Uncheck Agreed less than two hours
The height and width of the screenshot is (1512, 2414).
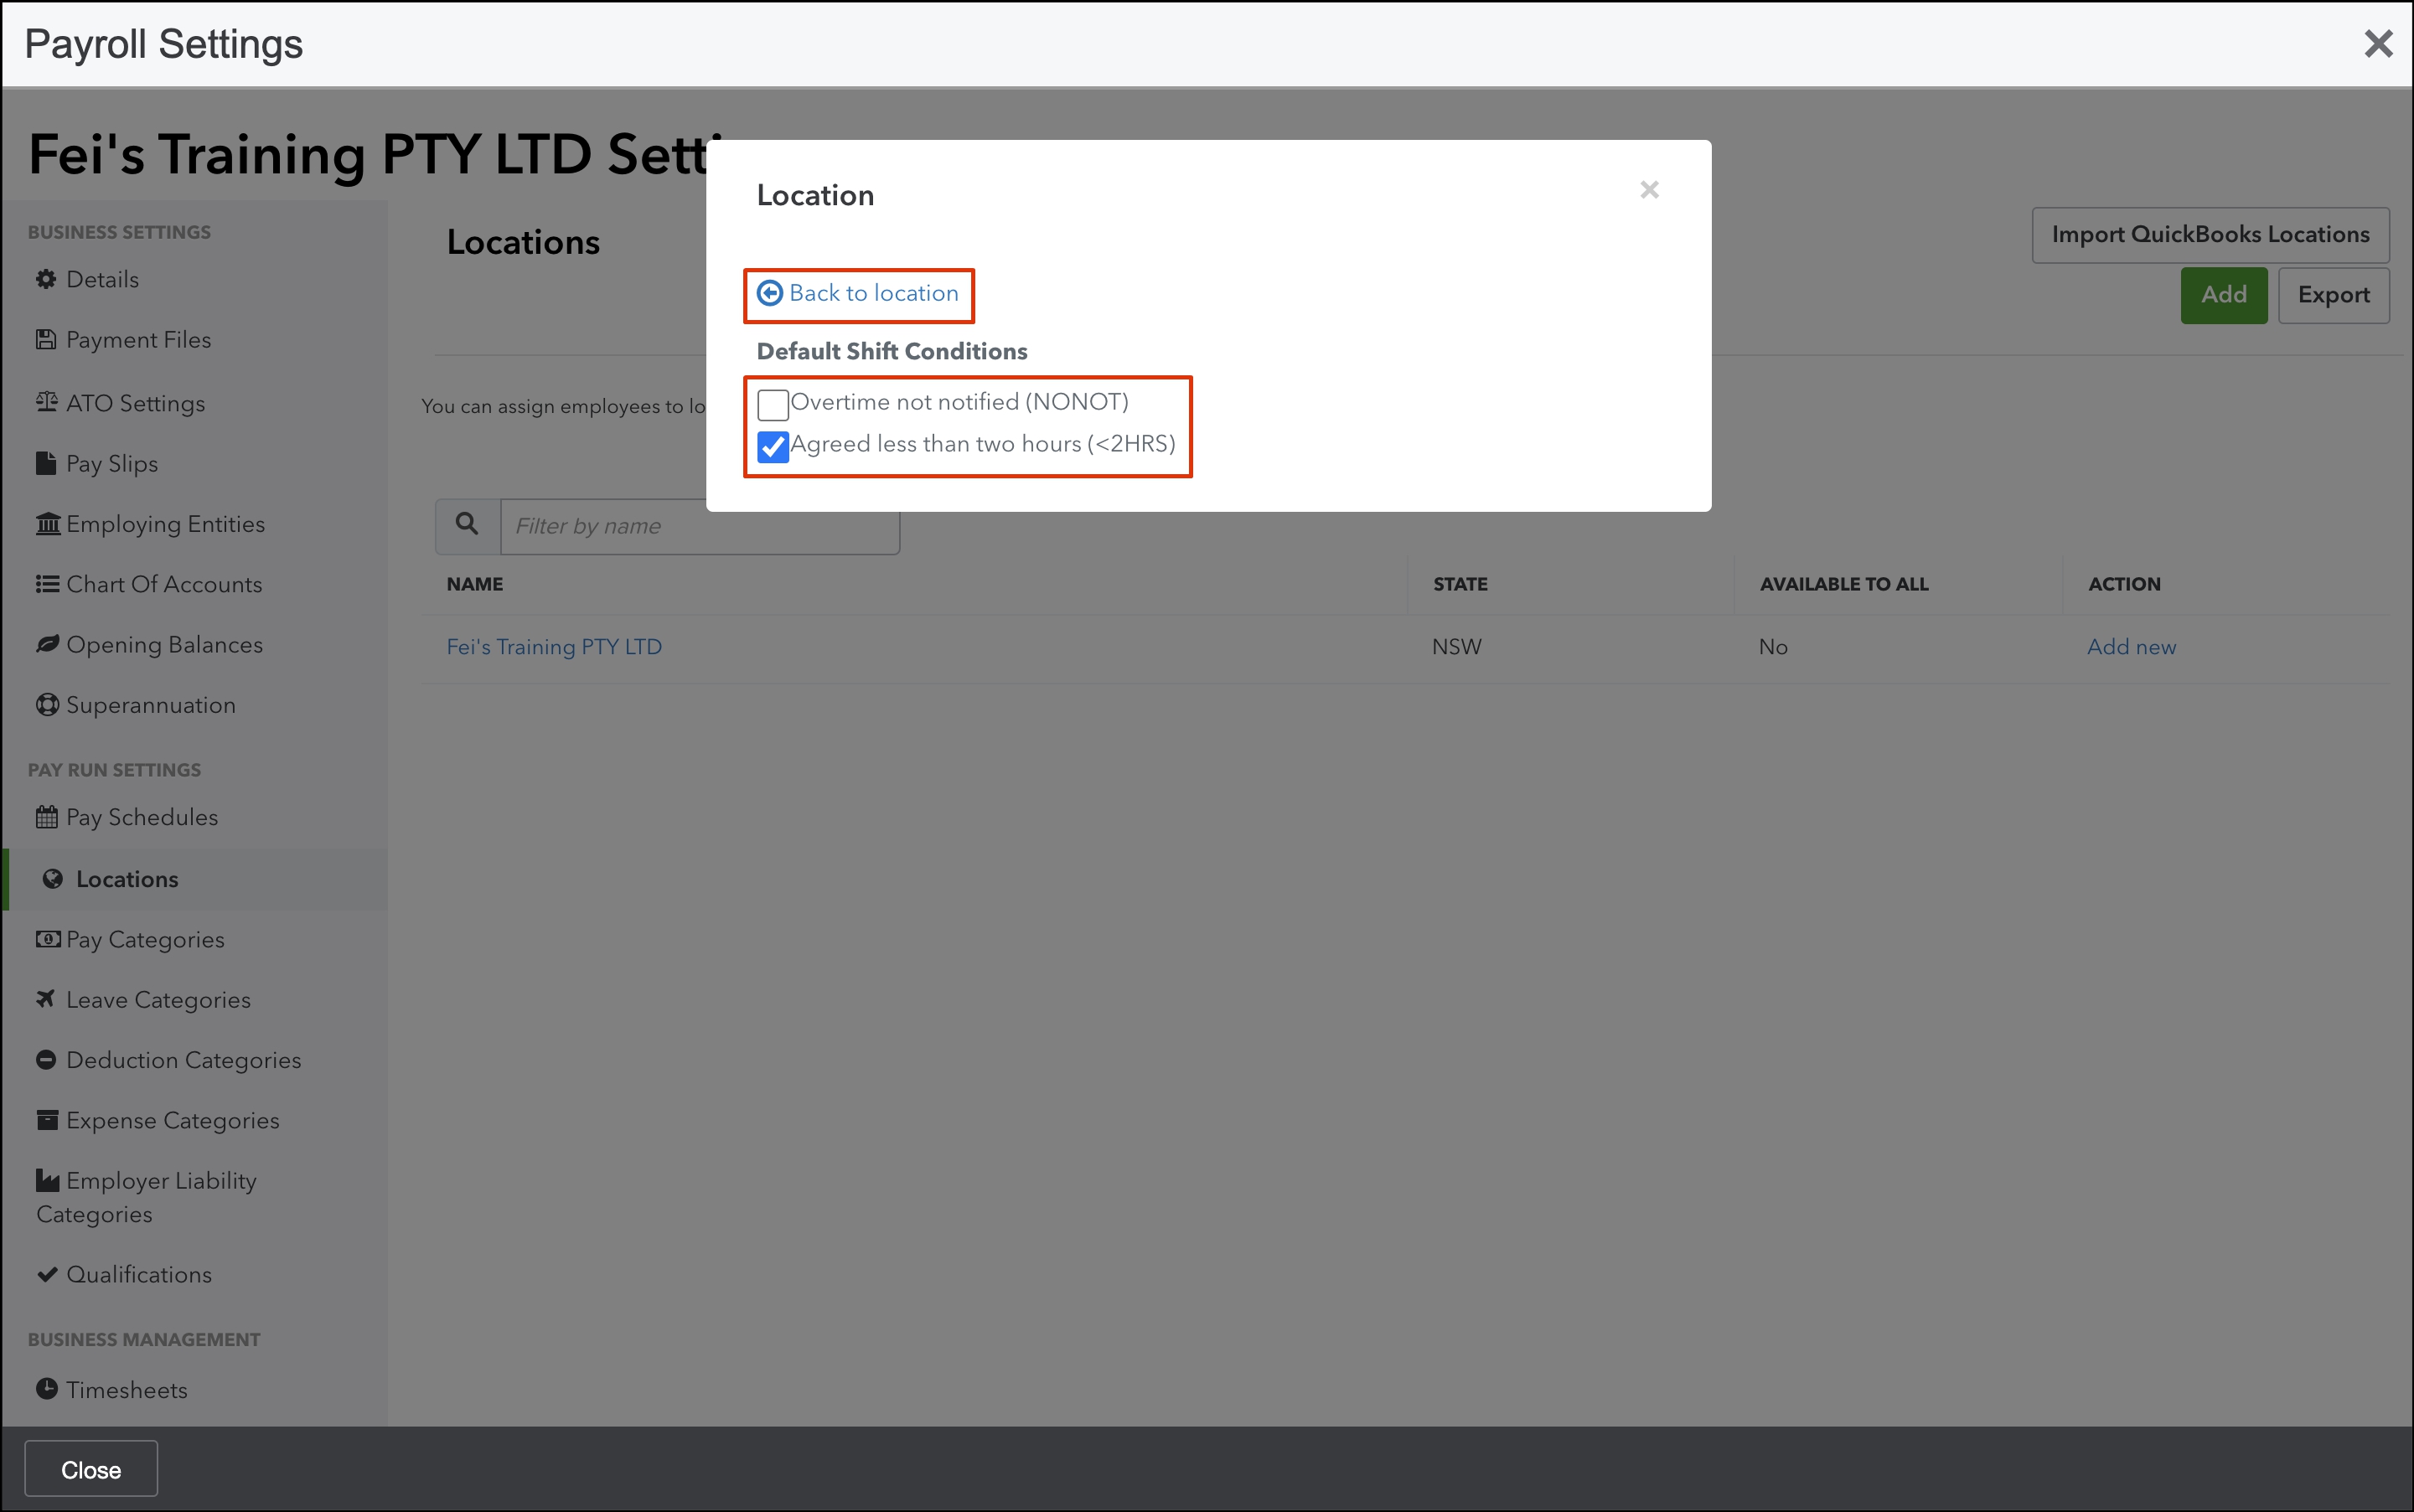772,446
